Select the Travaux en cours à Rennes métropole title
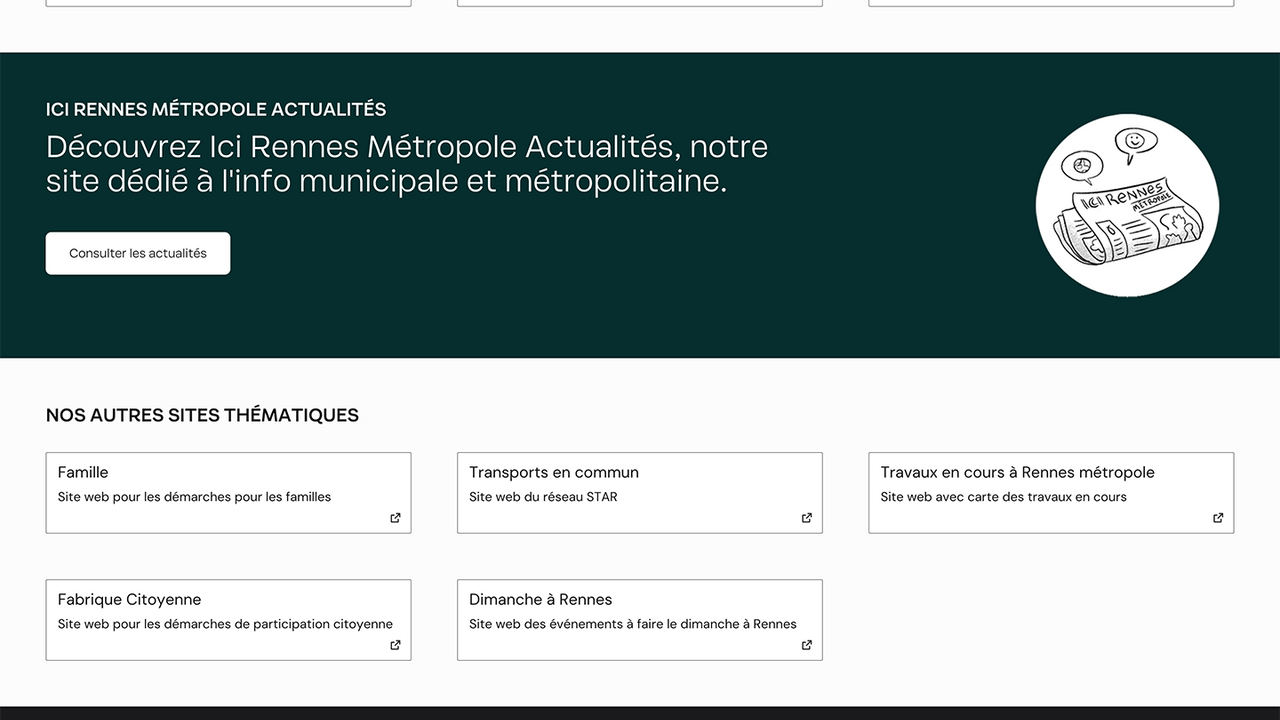This screenshot has height=720, width=1280. click(x=1017, y=472)
